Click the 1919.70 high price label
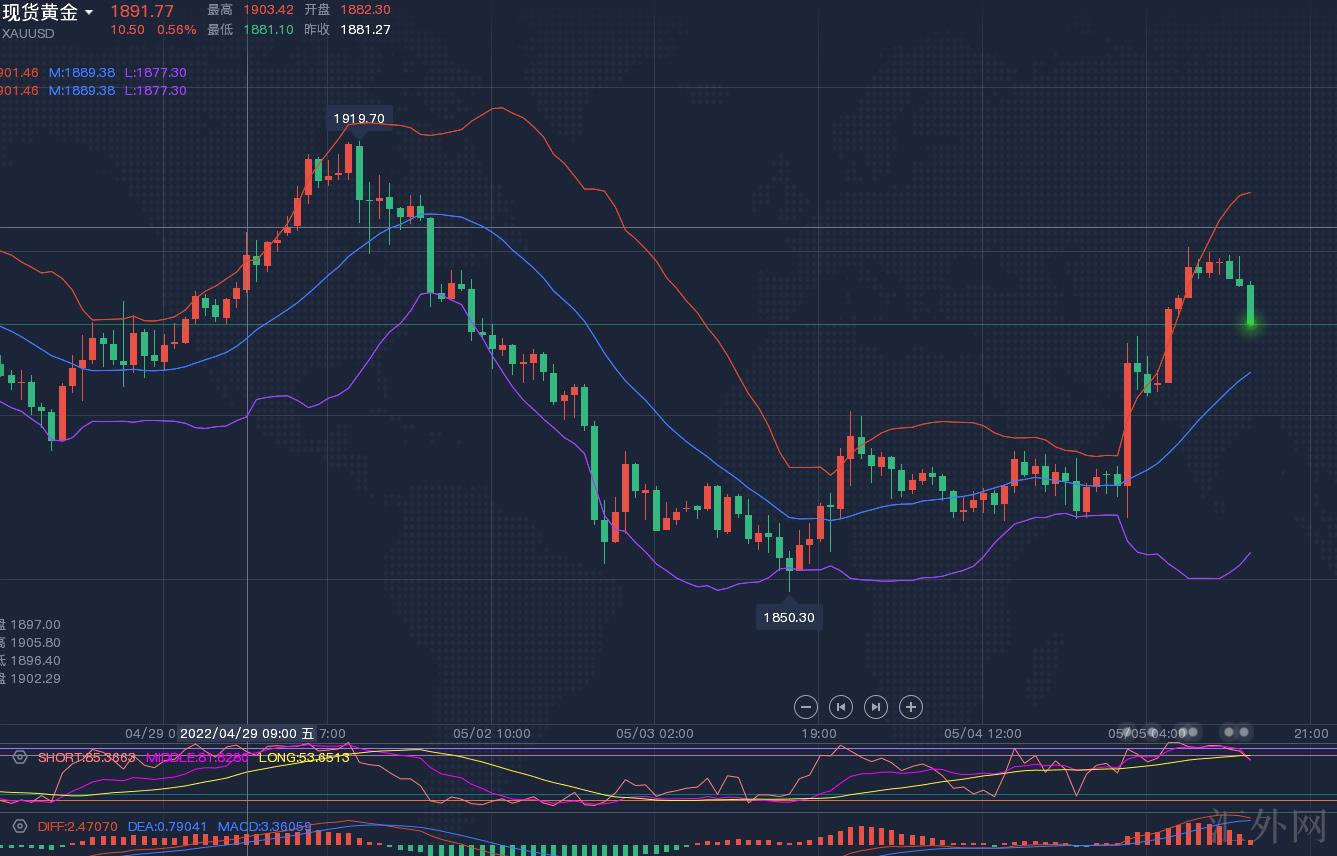1337x856 pixels. click(x=359, y=118)
